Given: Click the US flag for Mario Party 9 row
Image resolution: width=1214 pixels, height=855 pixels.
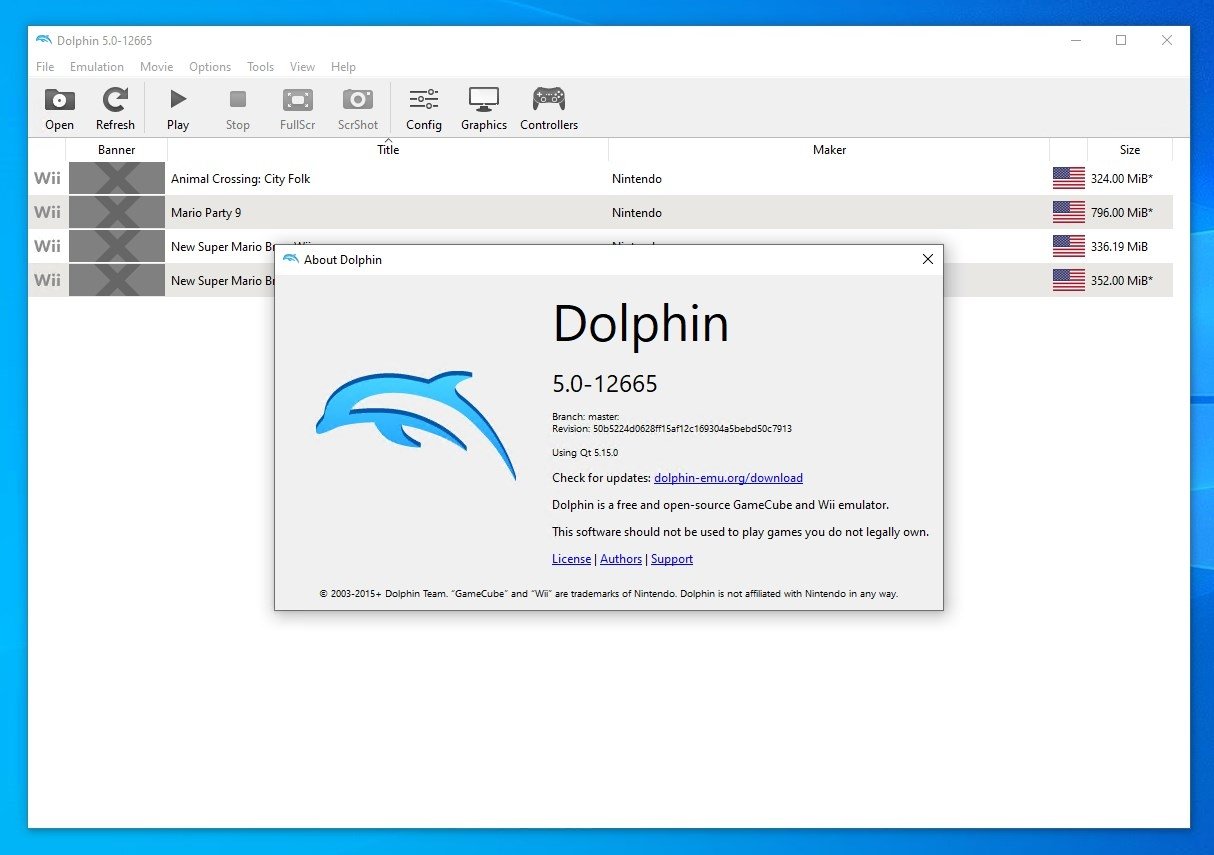Looking at the screenshot, I should click(1069, 213).
